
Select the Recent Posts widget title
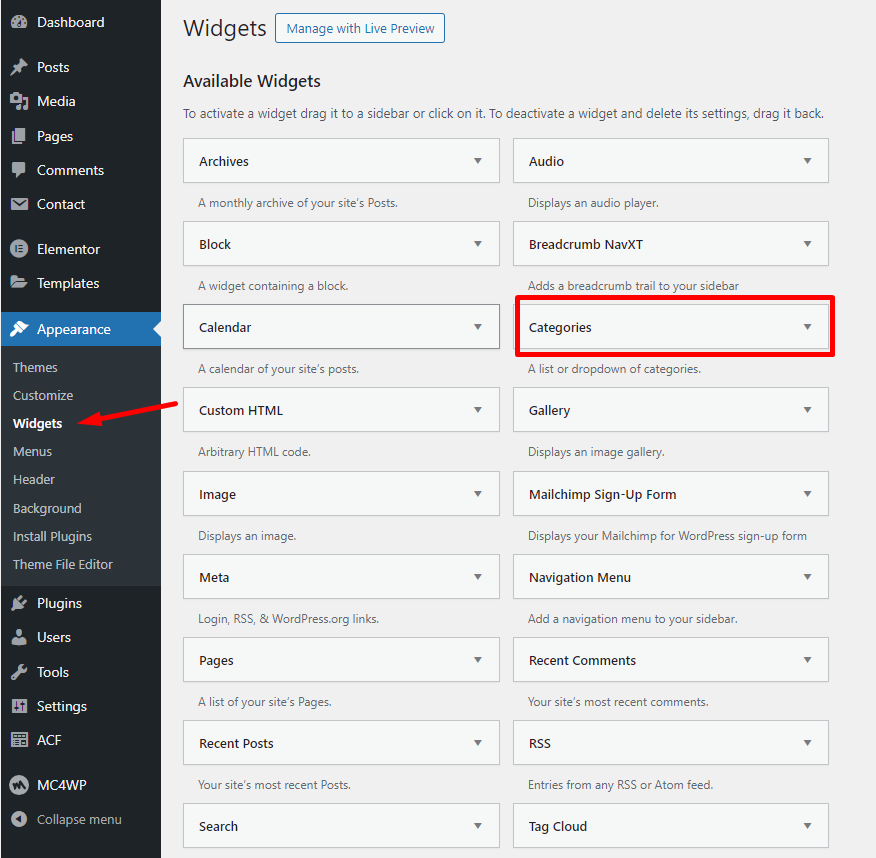click(x=236, y=743)
